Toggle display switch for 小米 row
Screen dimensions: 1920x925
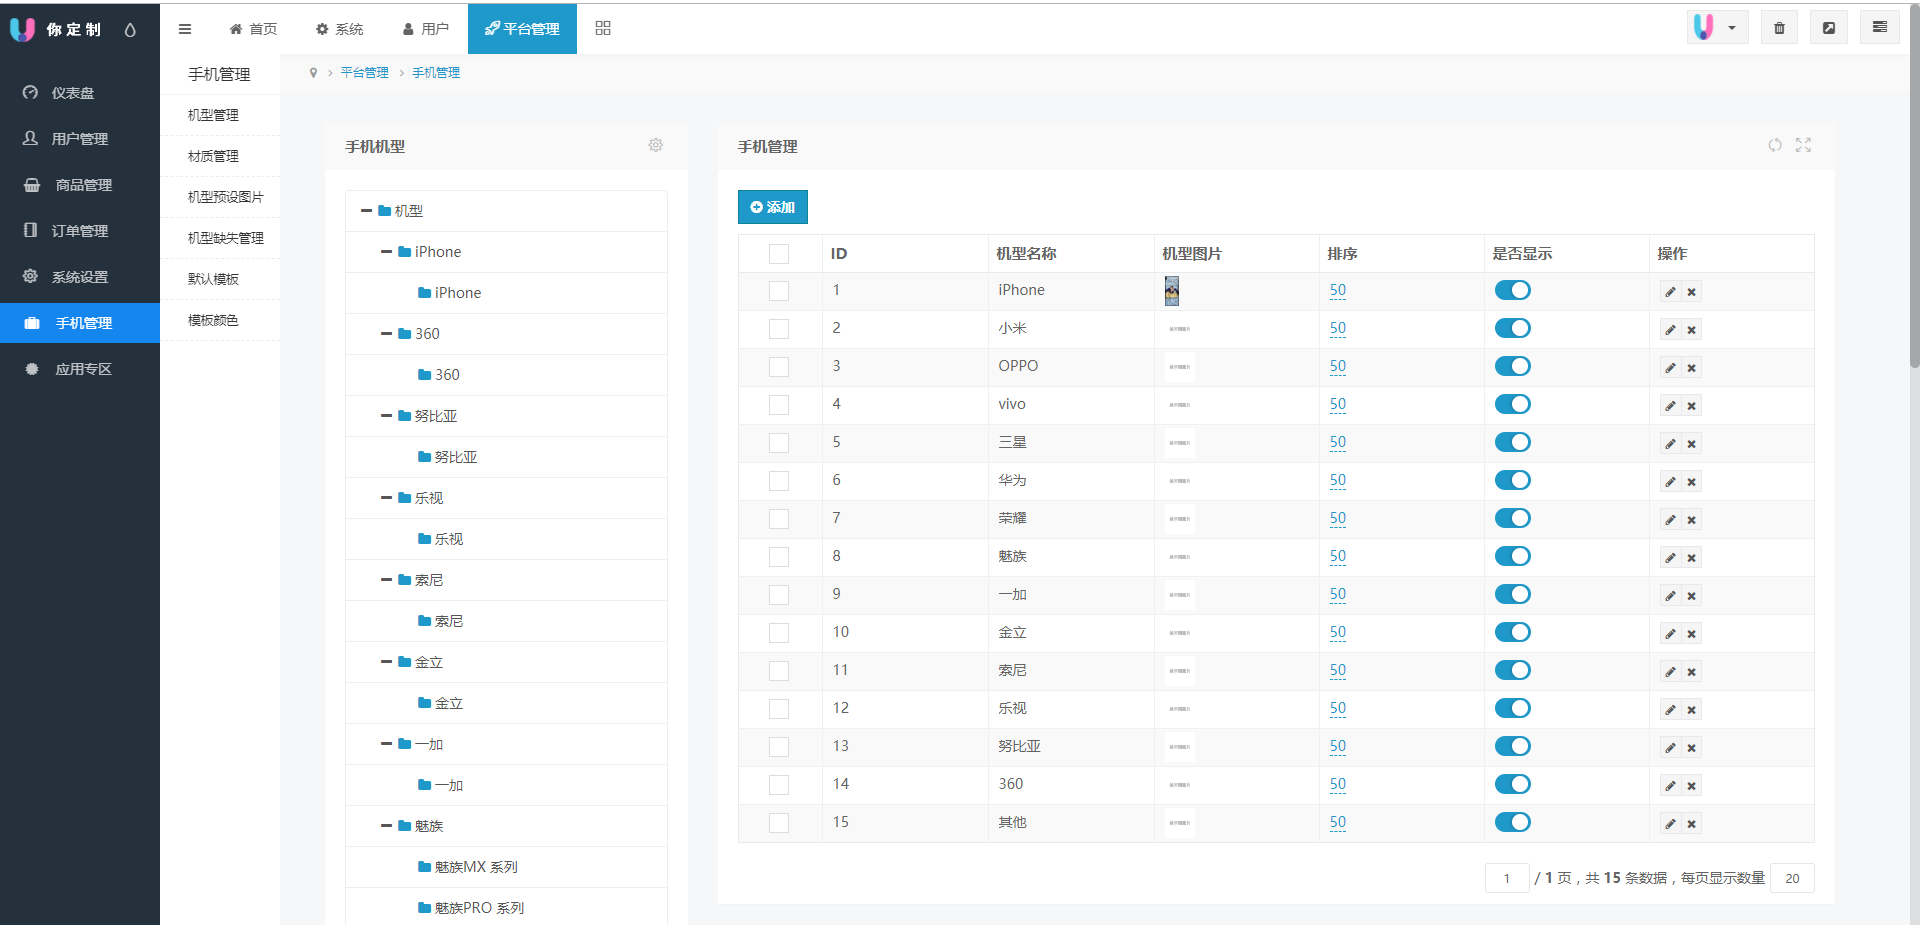1512,328
